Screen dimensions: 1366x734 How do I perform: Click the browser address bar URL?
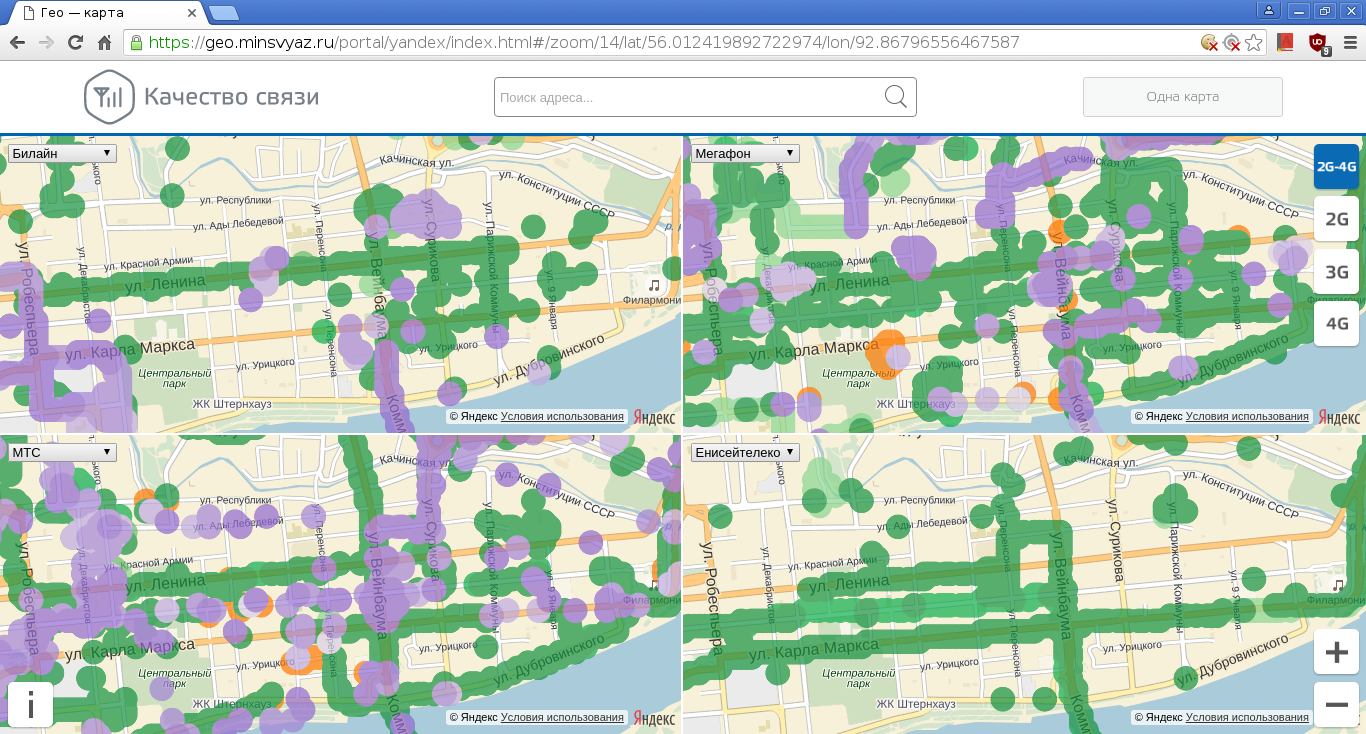[x=584, y=42]
